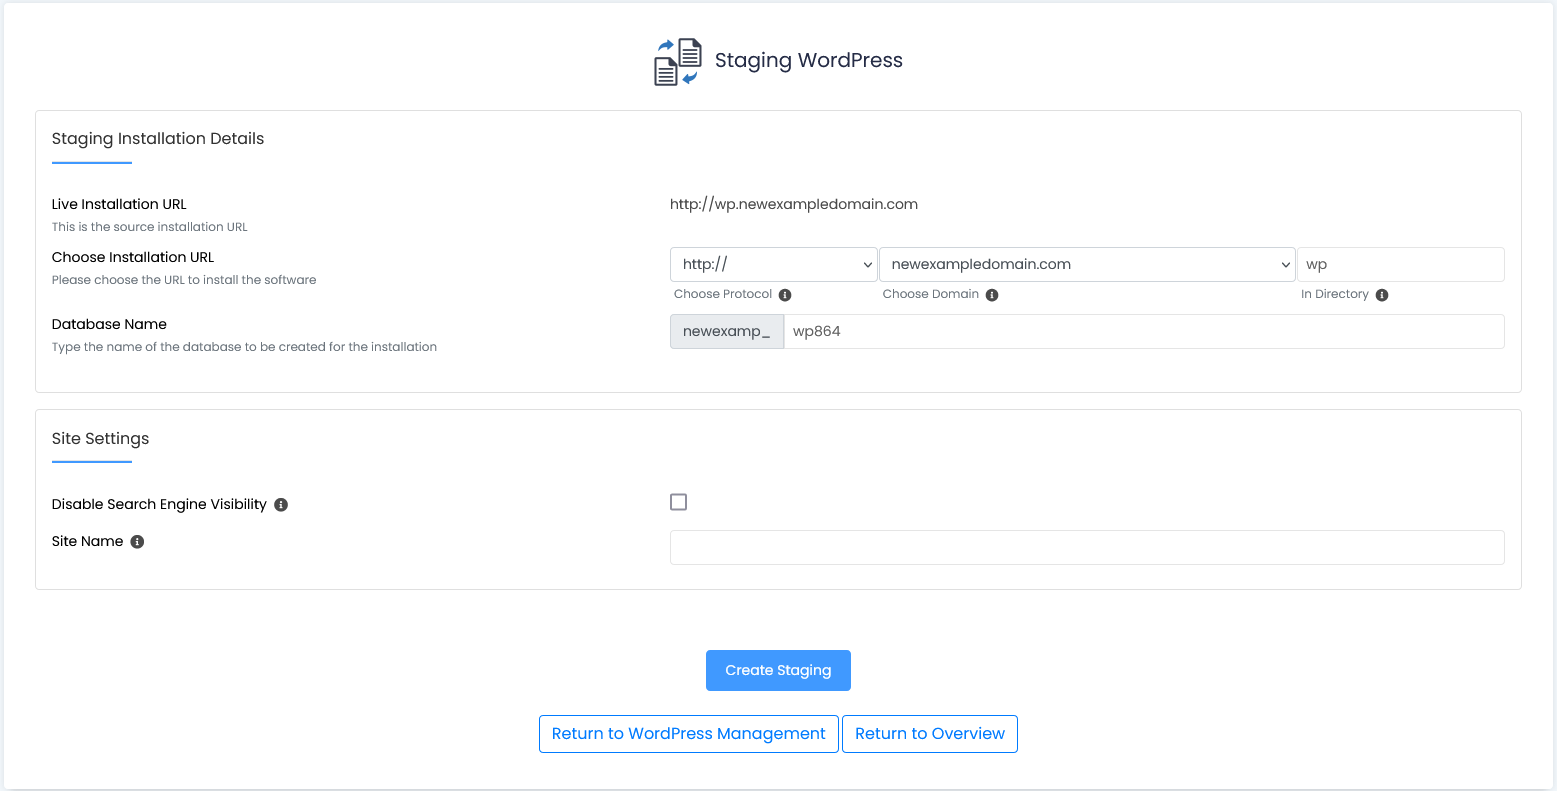
Task: Click the In Directory caption
Action: 1335,294
